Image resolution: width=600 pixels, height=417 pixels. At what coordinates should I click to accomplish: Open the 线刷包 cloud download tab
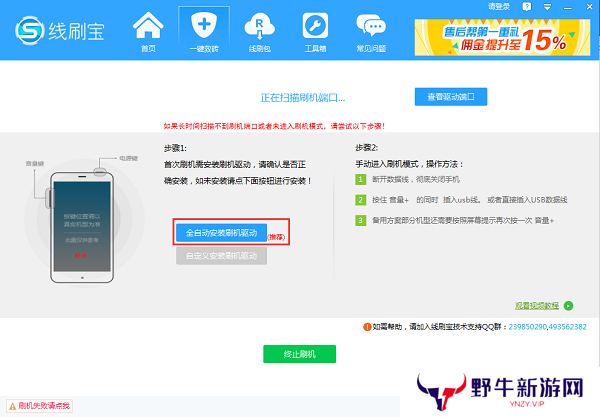click(x=259, y=32)
